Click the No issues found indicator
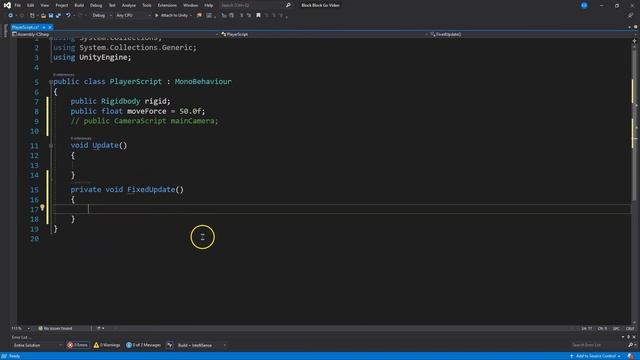Image resolution: width=640 pixels, height=360 pixels. click(x=55, y=328)
